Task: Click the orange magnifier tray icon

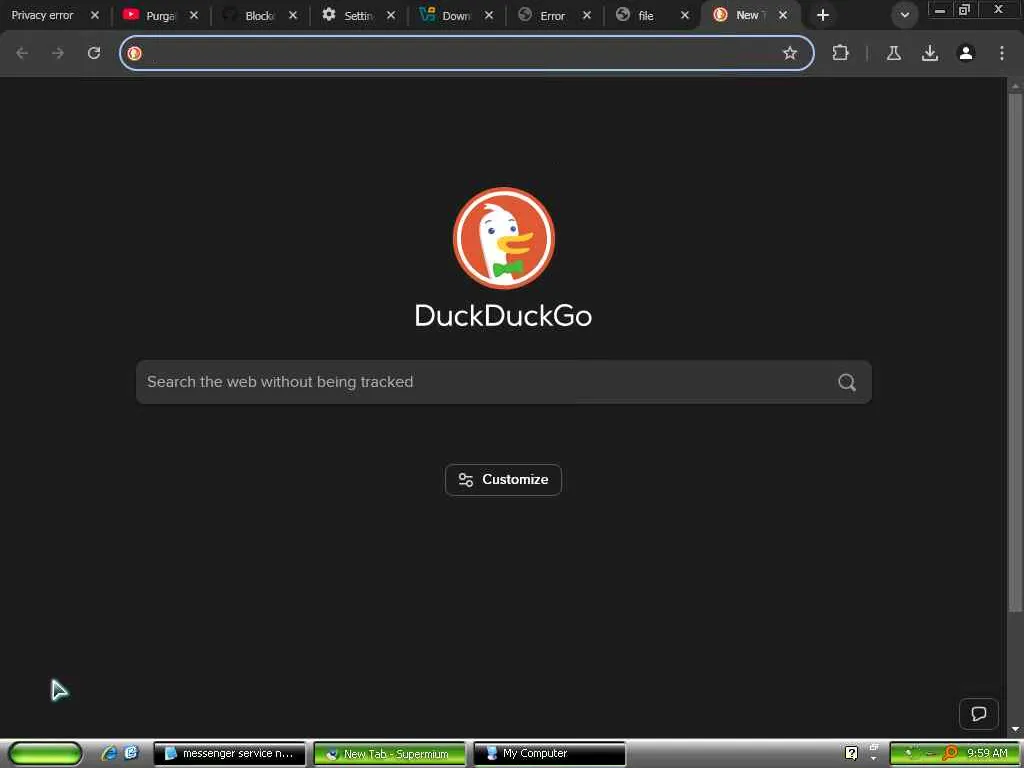Action: click(x=949, y=754)
